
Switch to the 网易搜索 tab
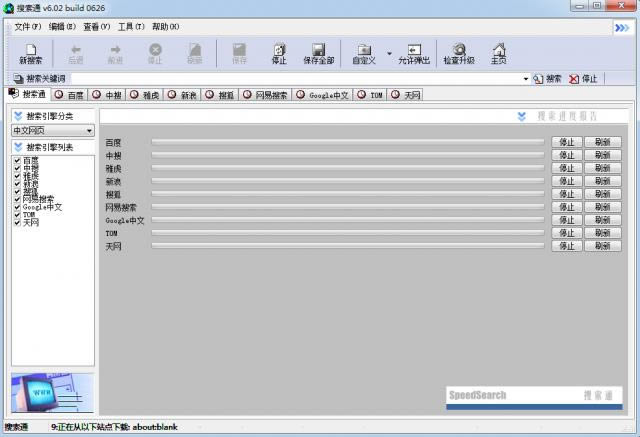point(265,95)
